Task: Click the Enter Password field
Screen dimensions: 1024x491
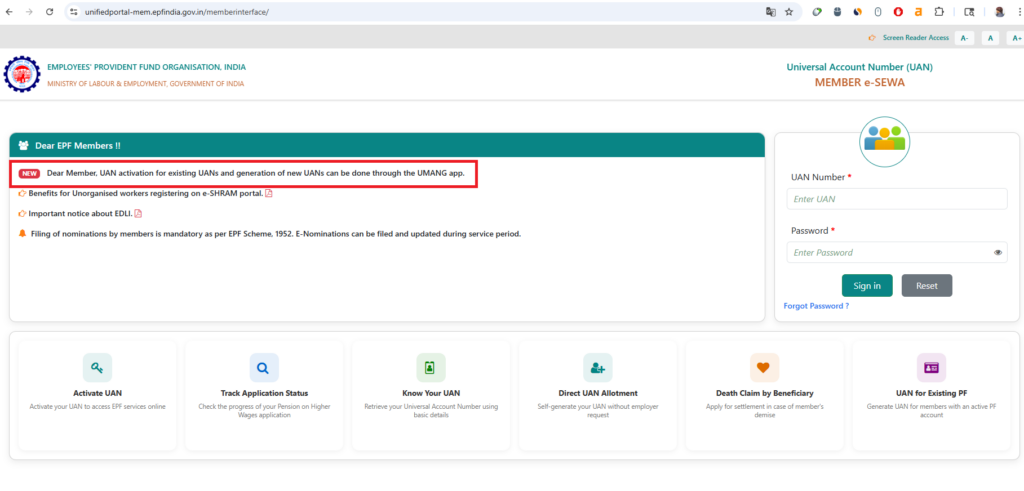Action: (x=888, y=253)
